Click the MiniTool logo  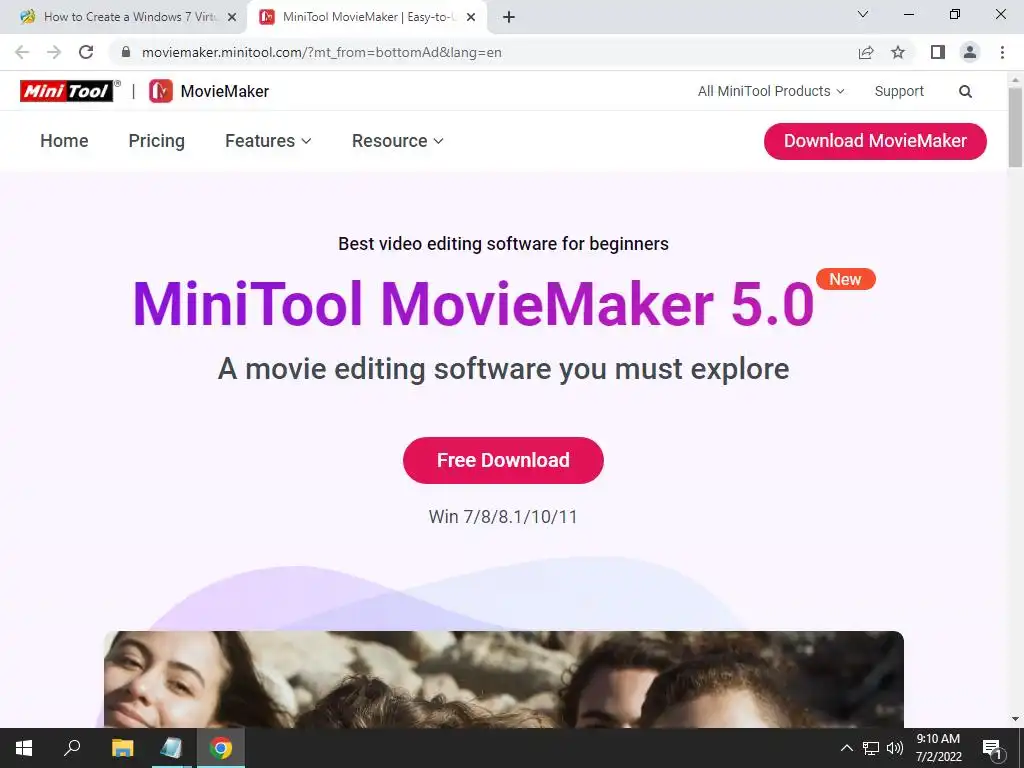click(67, 91)
